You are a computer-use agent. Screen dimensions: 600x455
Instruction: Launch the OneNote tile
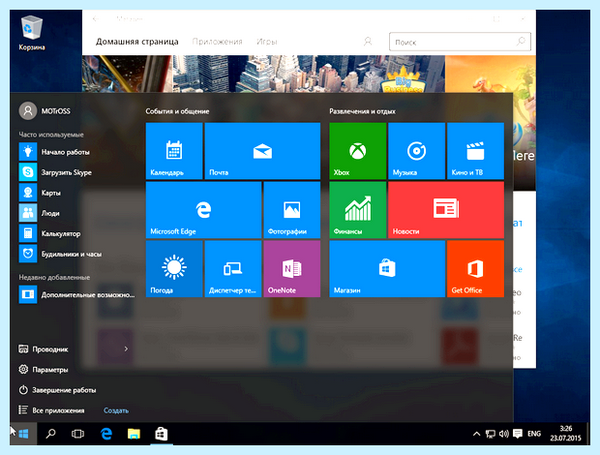292,269
